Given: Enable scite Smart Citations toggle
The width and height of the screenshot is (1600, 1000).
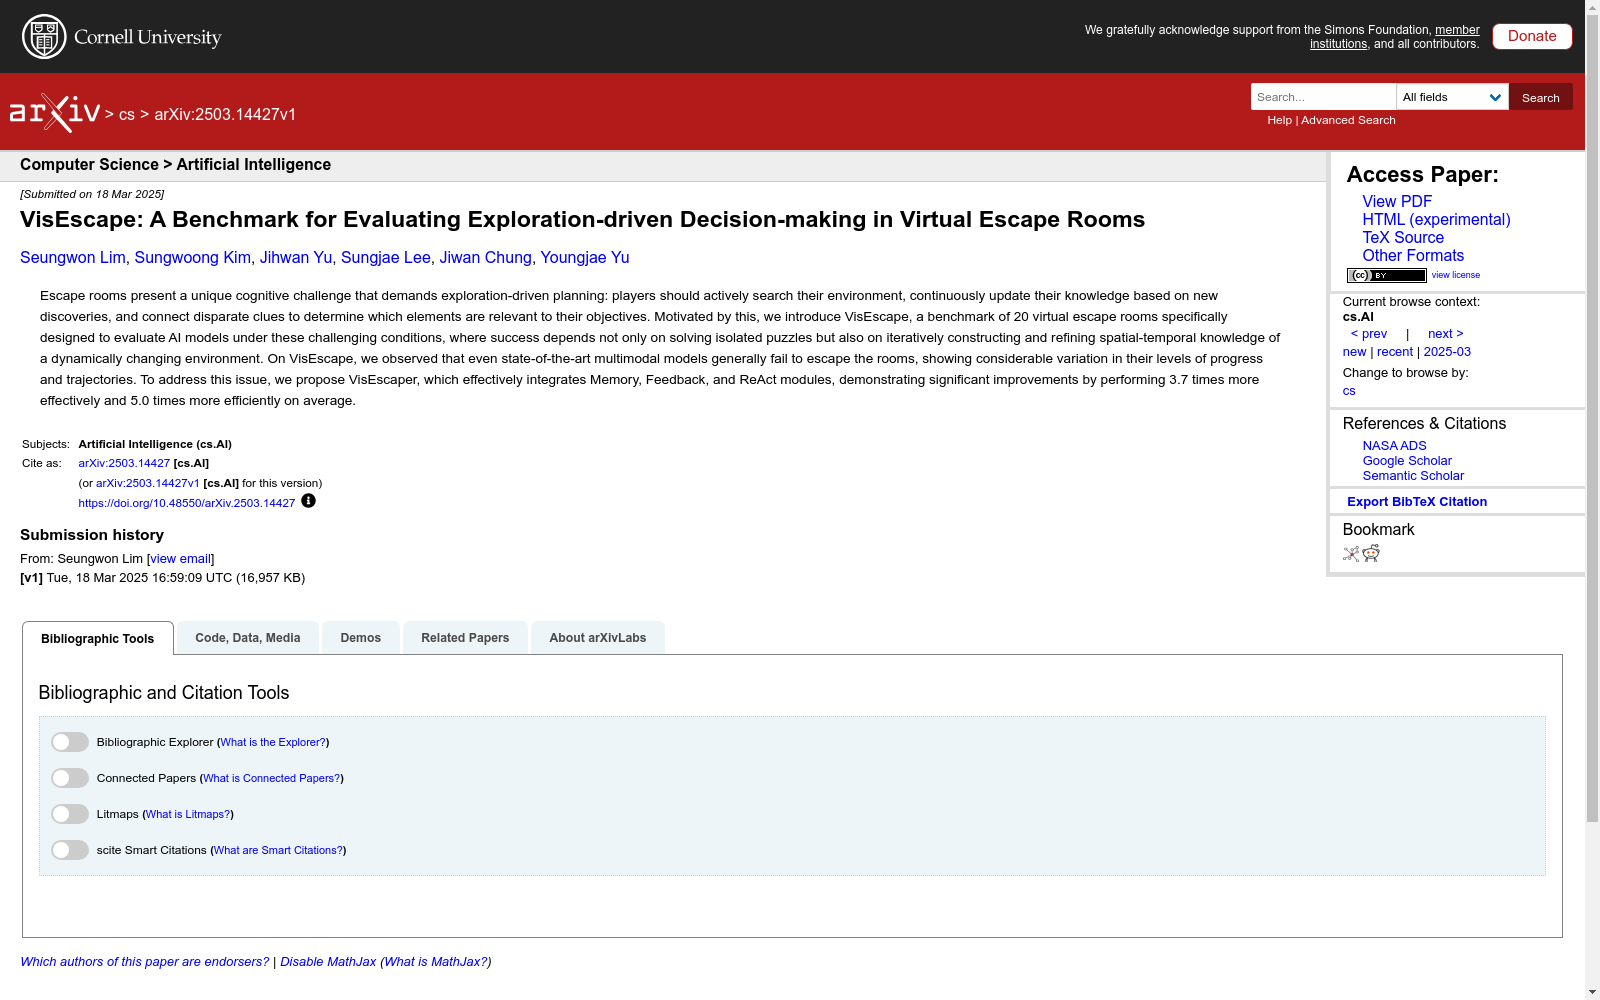Looking at the screenshot, I should 70,850.
